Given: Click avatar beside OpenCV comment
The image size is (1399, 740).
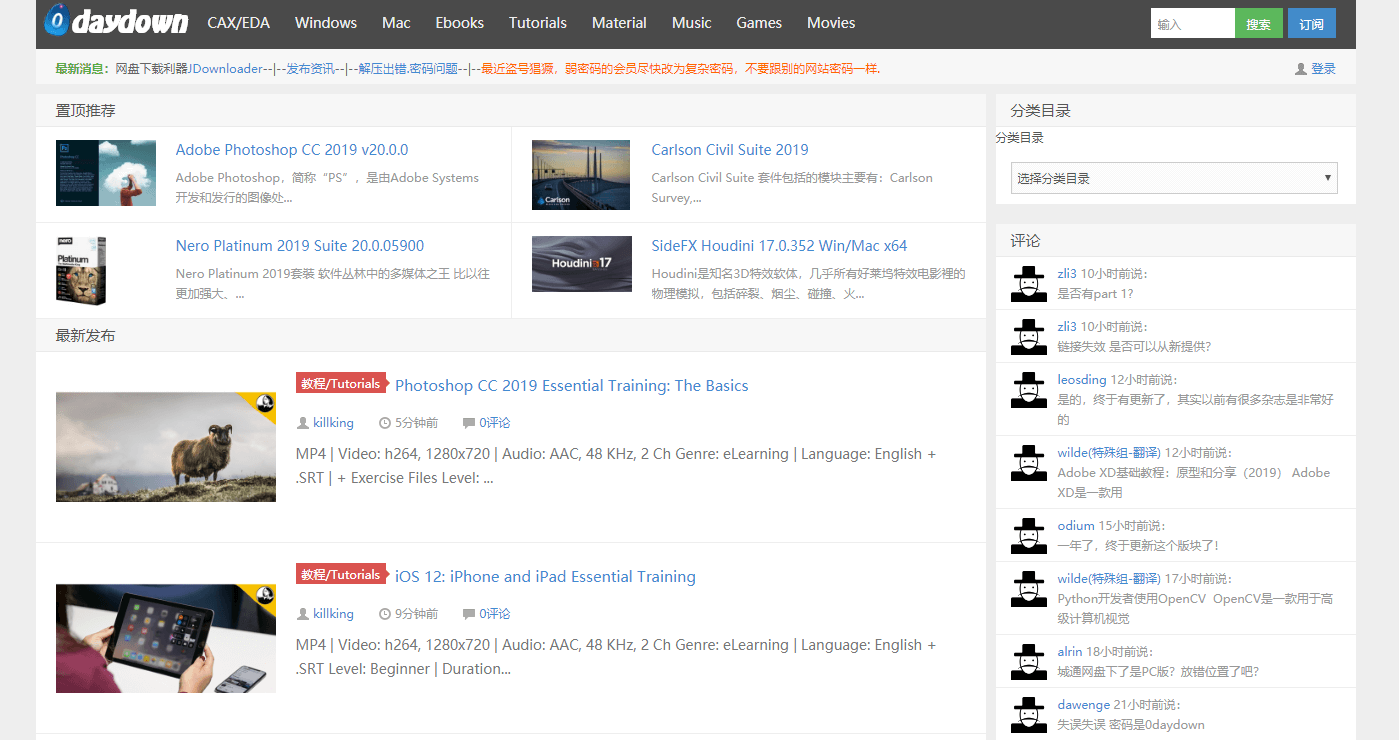Looking at the screenshot, I should (1029, 589).
